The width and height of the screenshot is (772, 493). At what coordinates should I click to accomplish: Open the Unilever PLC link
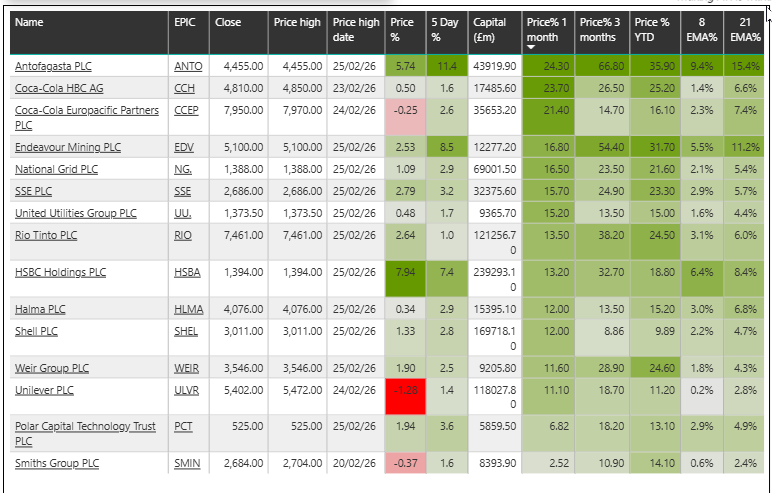(44, 391)
